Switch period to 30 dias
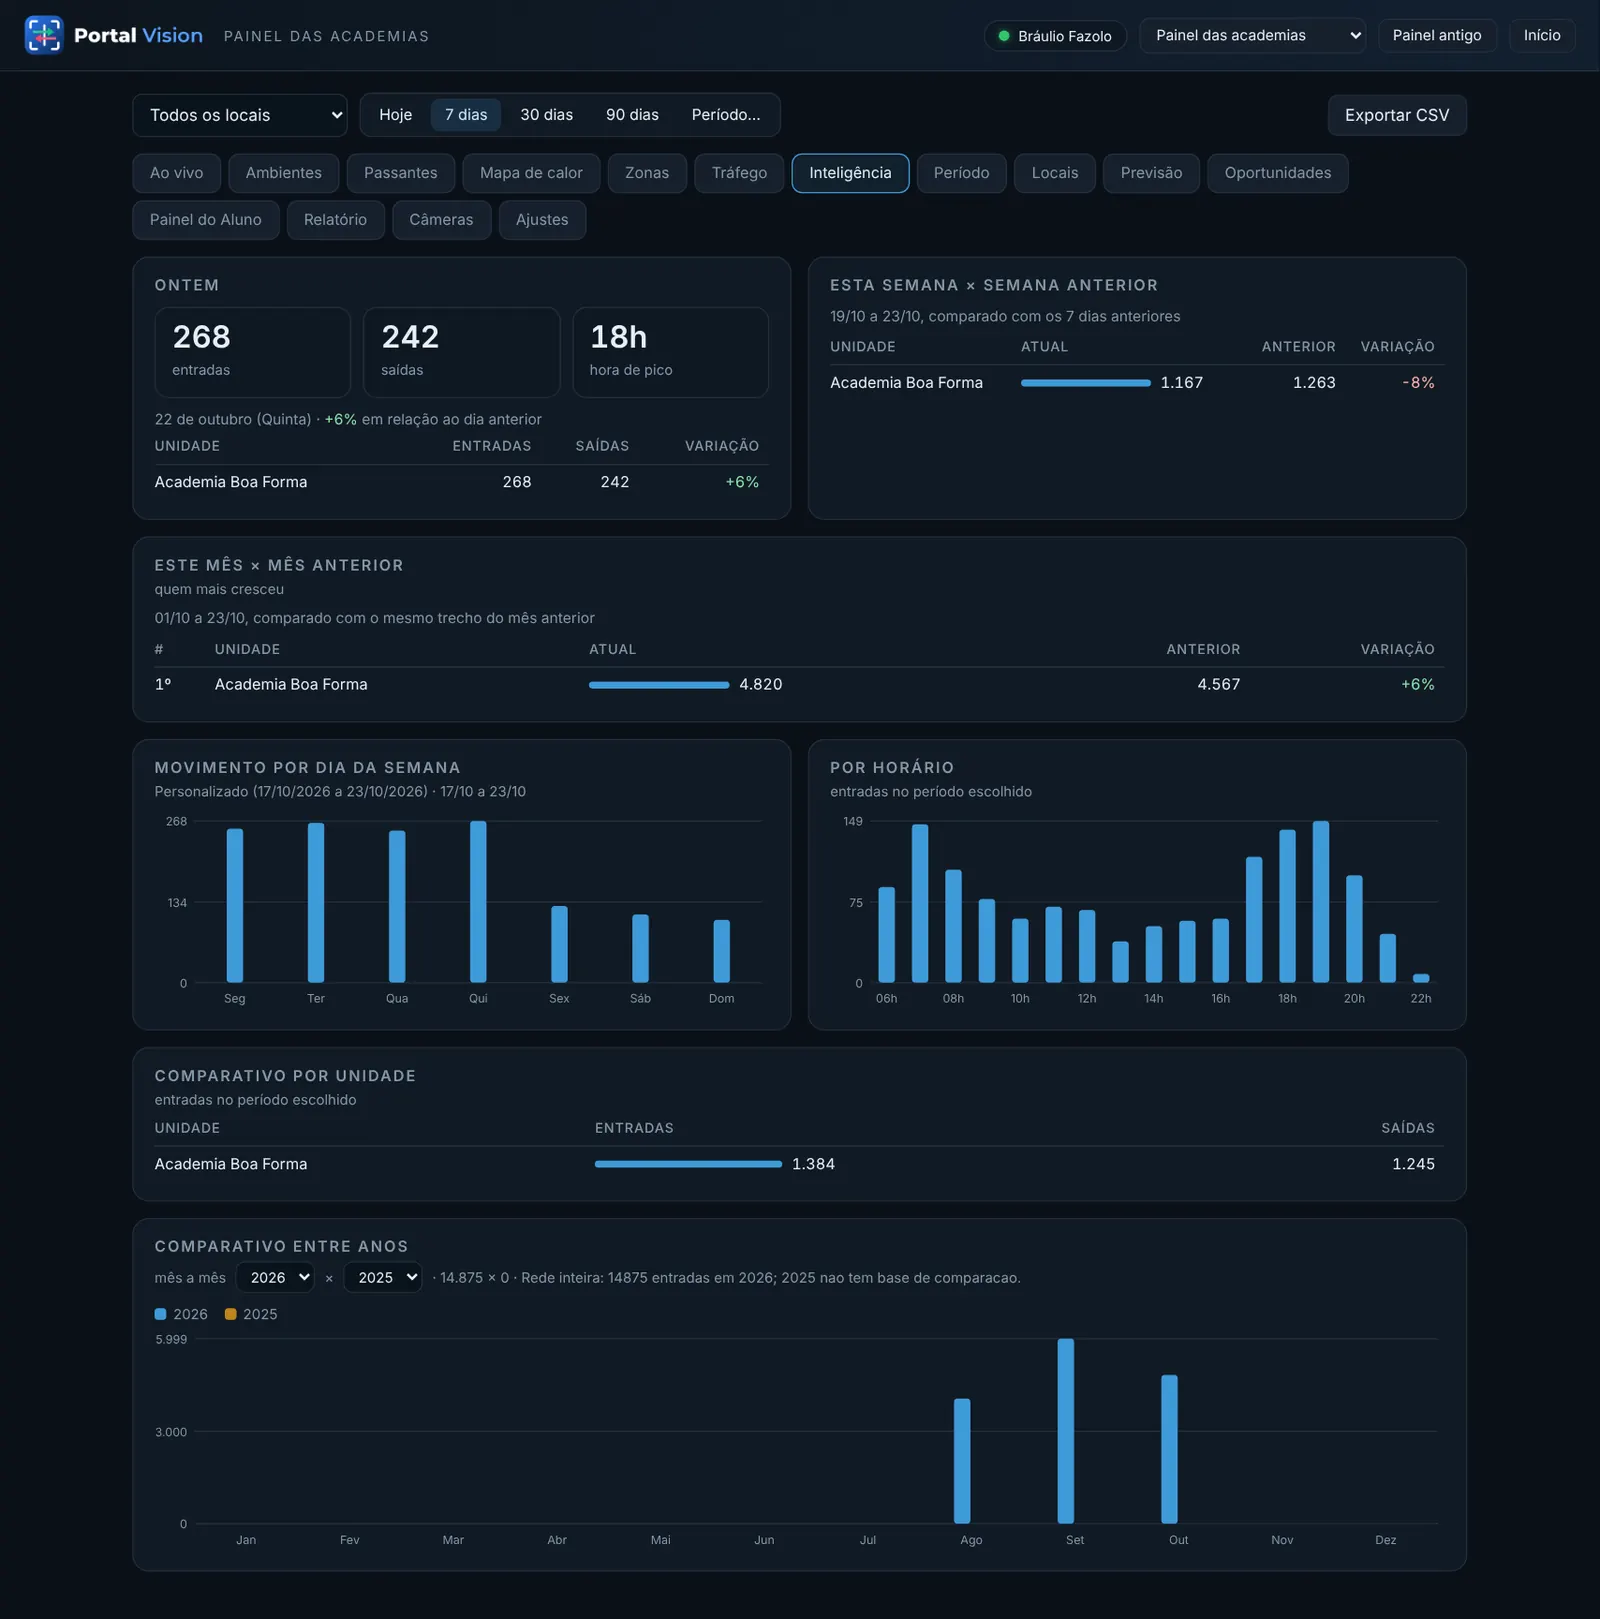Screen dimensions: 1600x1619 [547, 115]
